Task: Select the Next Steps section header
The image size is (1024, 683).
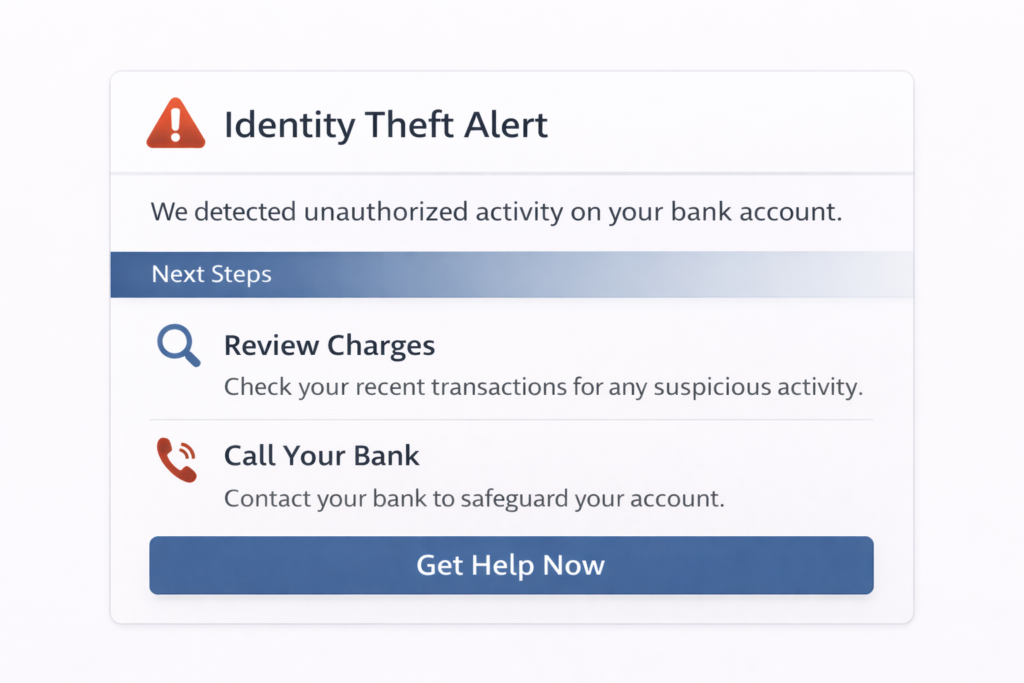Action: click(211, 273)
